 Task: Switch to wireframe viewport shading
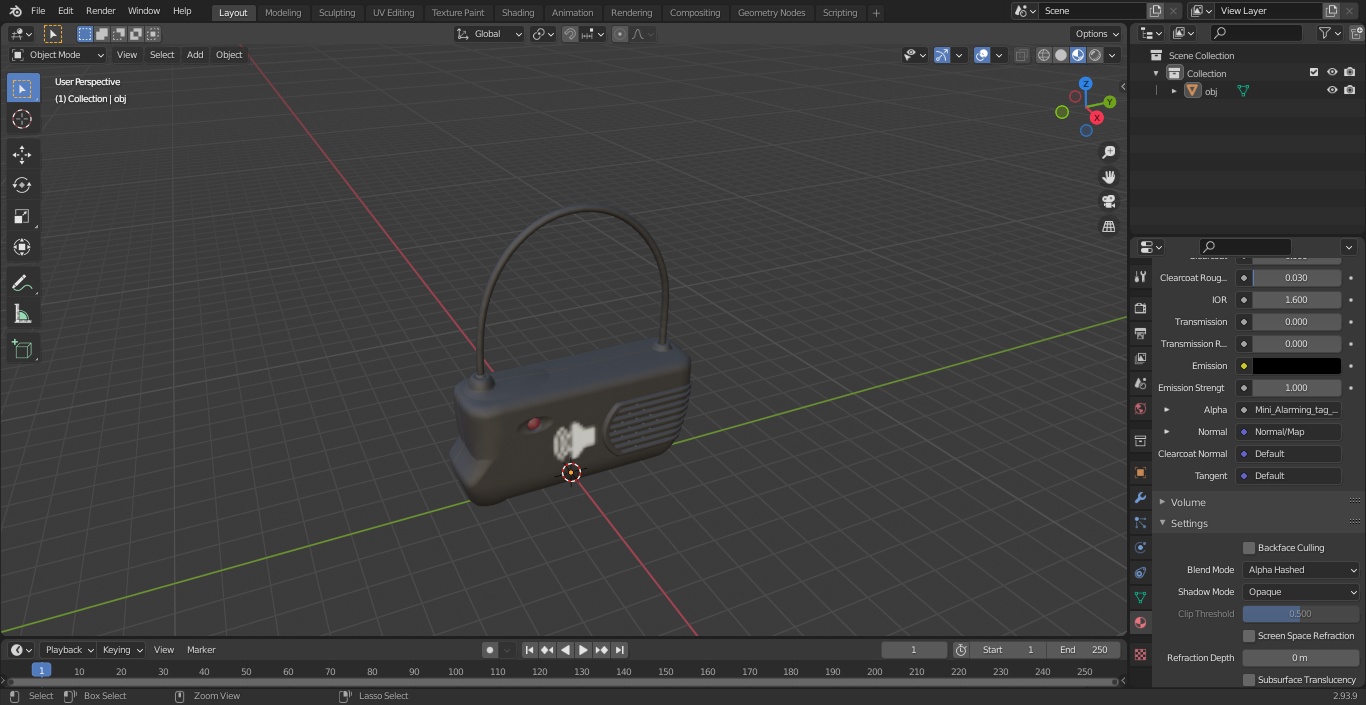[x=1044, y=55]
